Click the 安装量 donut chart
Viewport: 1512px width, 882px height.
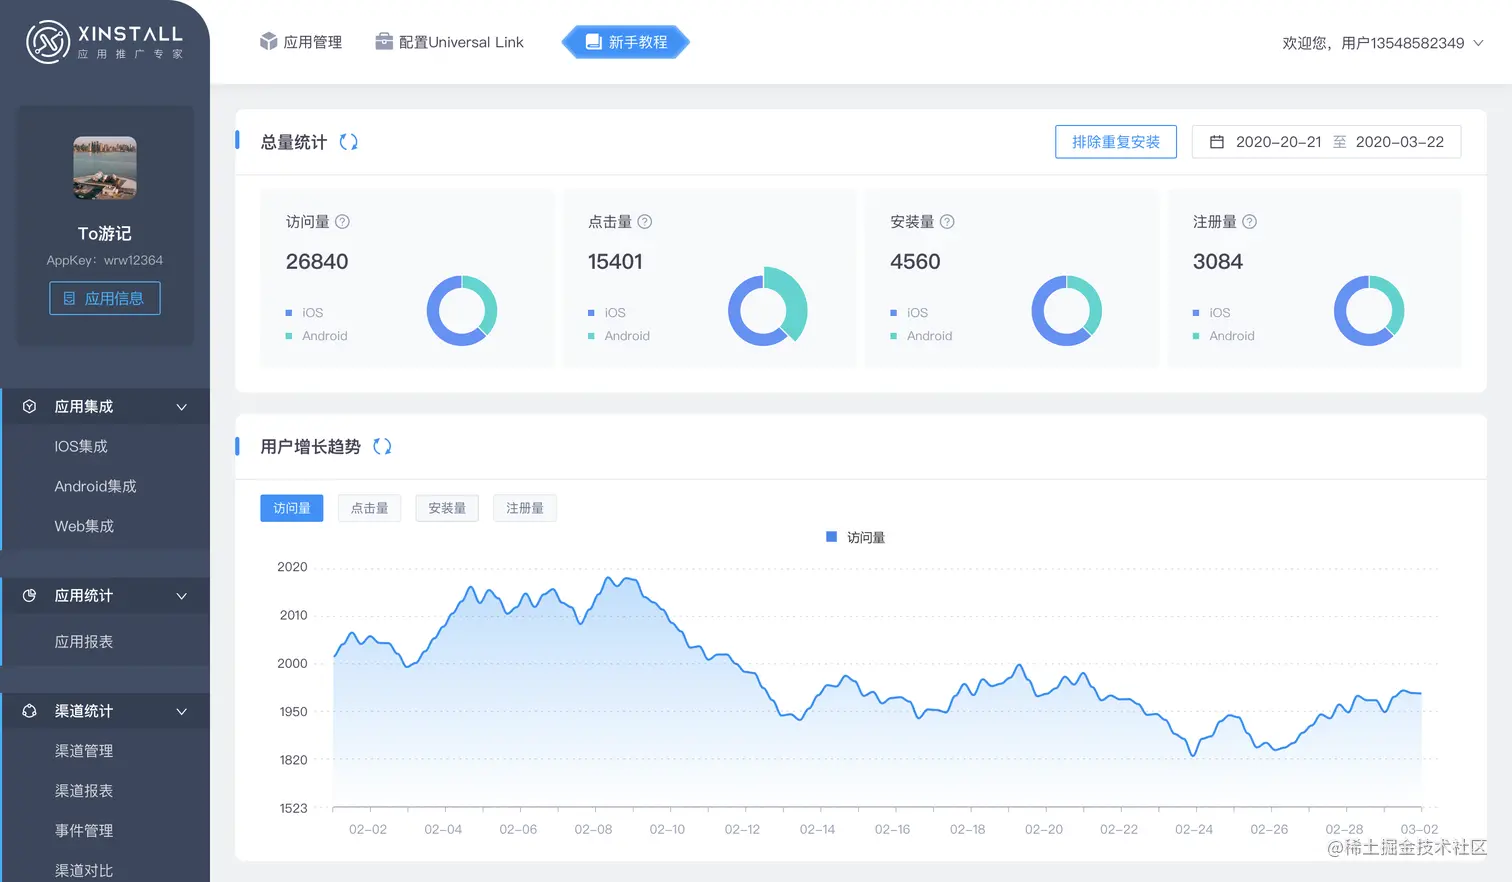click(1067, 311)
